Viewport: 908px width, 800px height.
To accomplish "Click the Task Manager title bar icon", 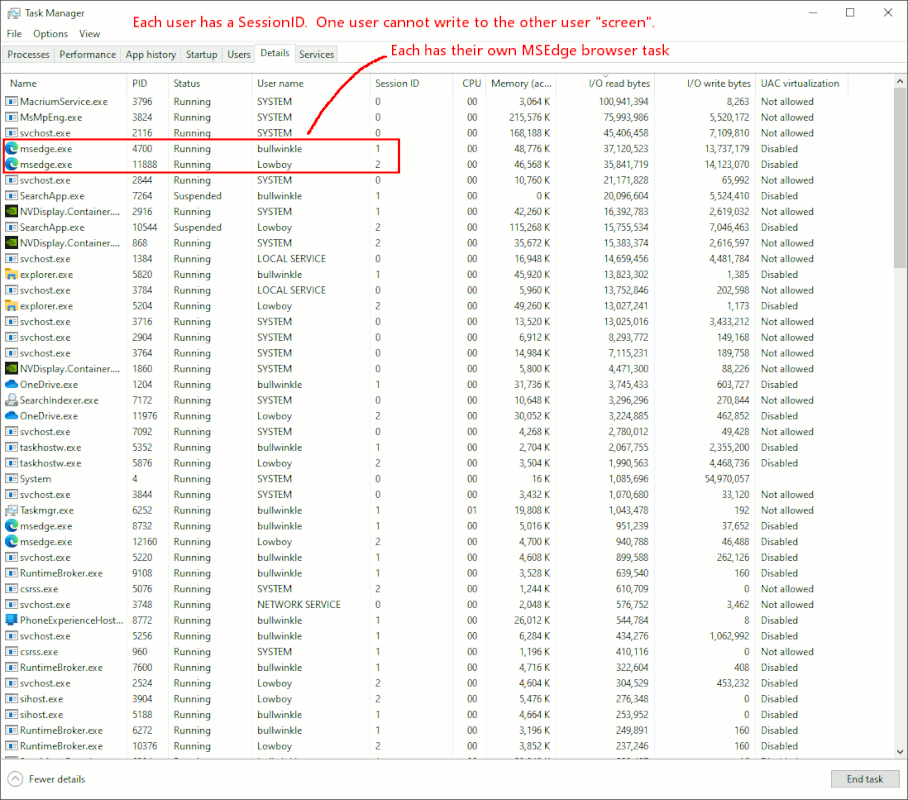I will click(13, 13).
